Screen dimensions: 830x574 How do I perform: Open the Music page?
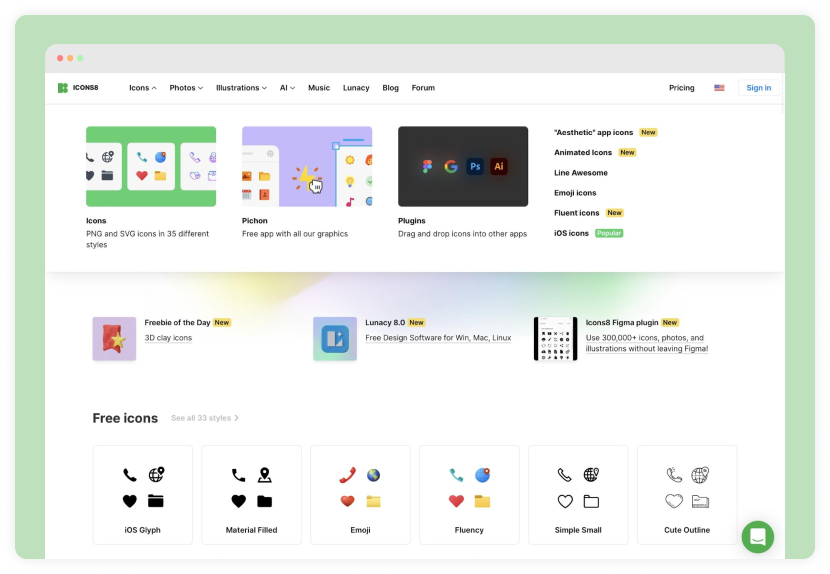point(319,88)
